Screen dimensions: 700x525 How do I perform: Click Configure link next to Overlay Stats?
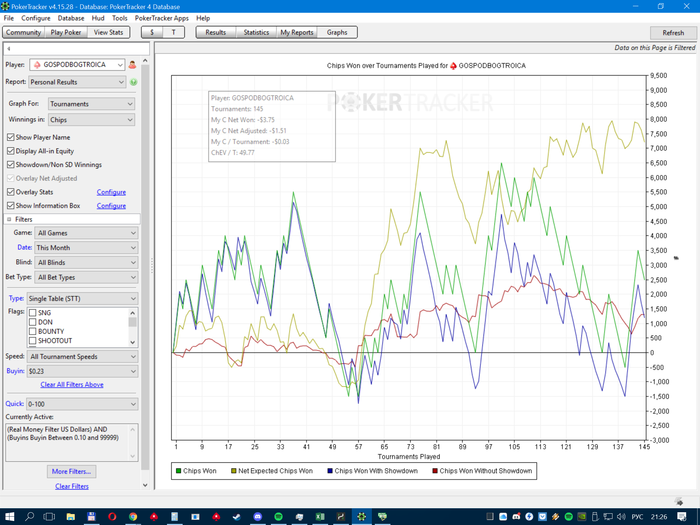111,192
